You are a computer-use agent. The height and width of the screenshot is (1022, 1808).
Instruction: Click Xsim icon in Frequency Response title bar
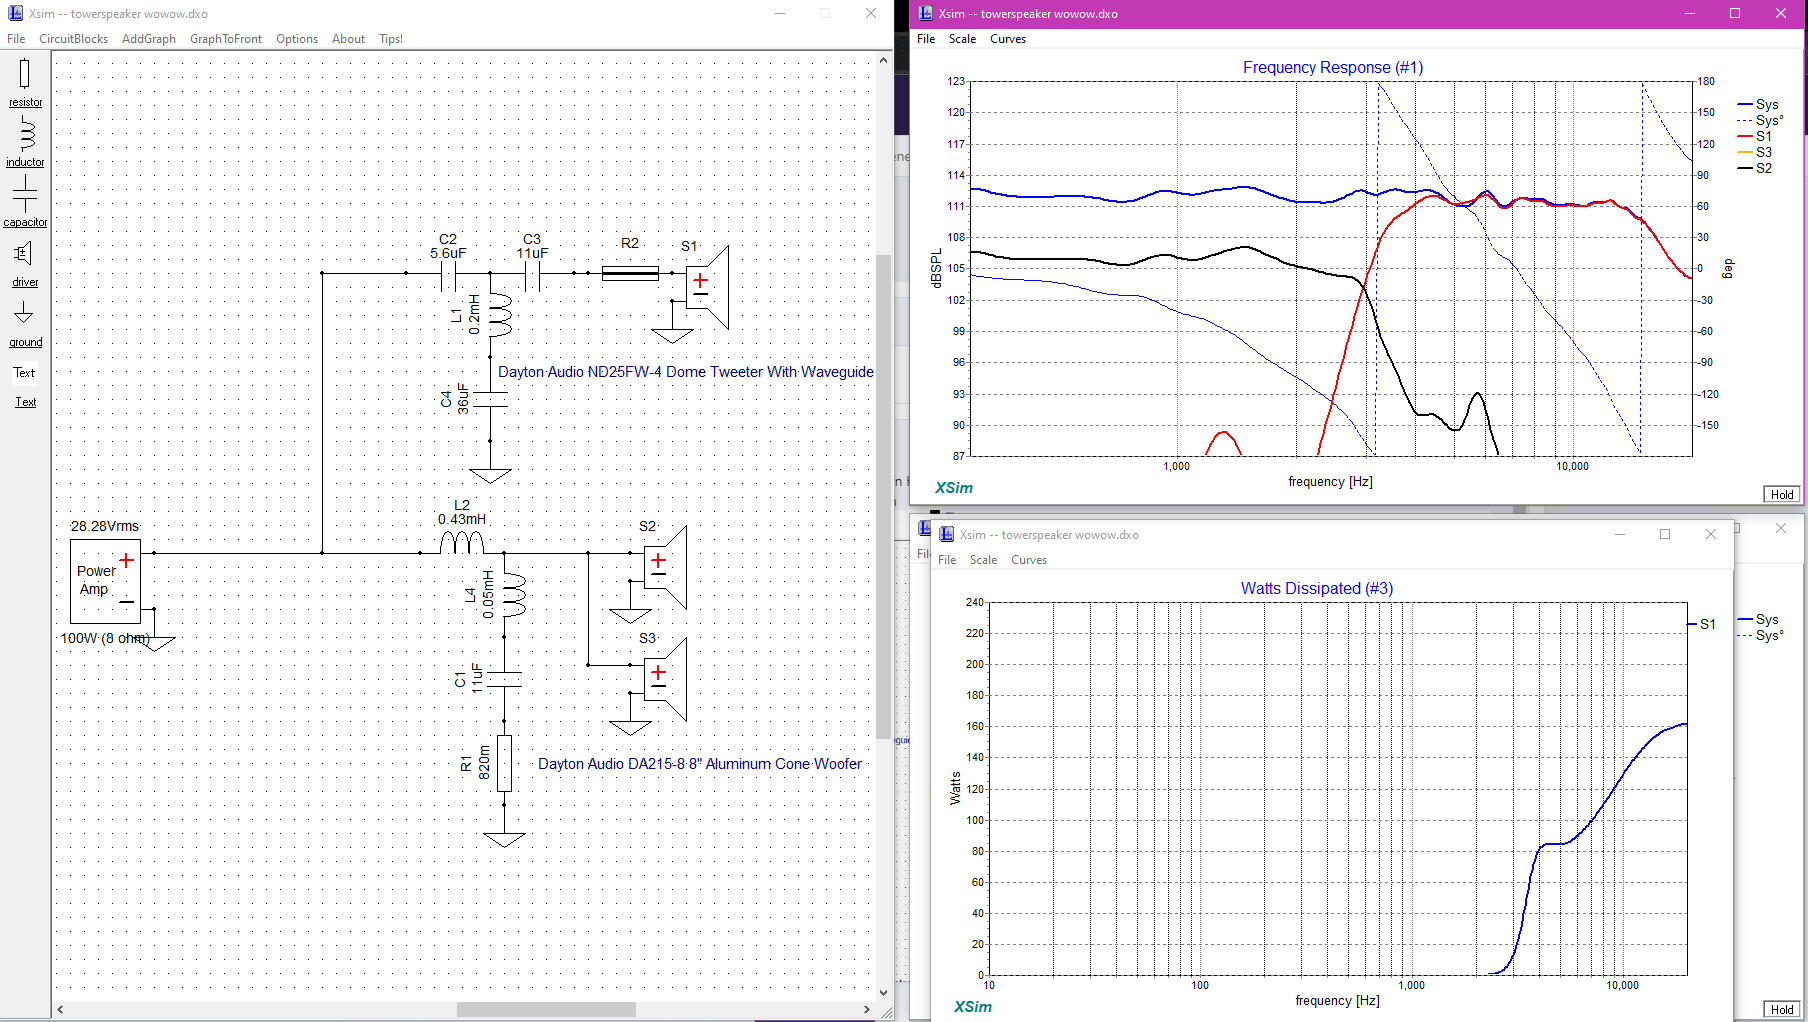click(x=925, y=13)
